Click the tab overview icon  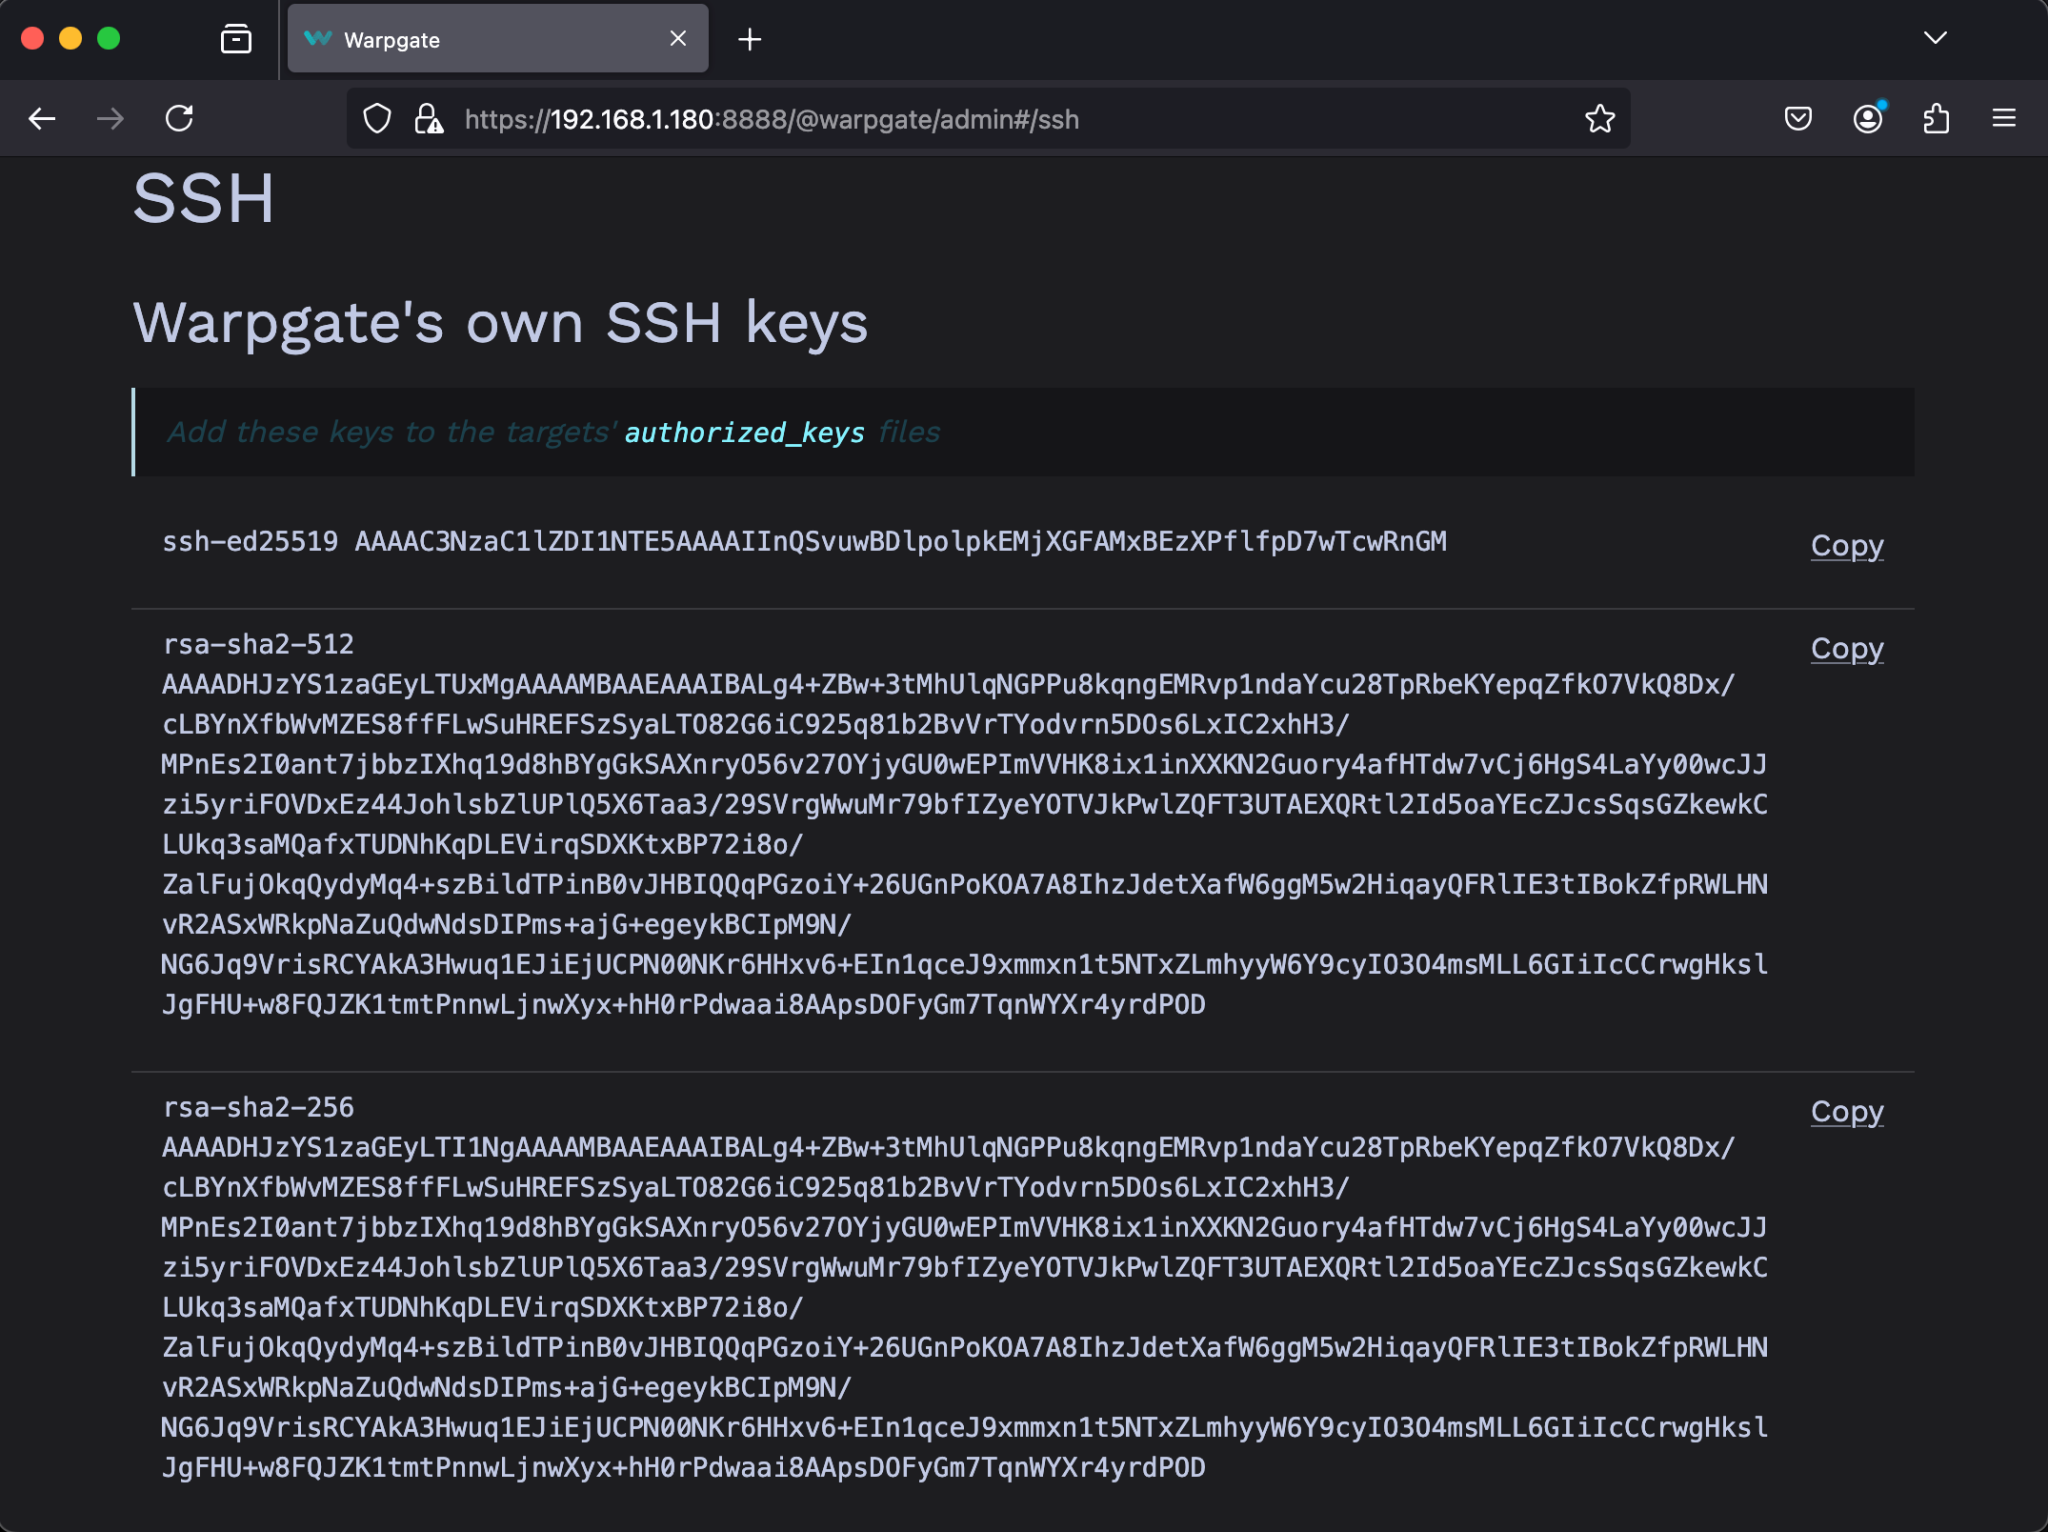tap(235, 39)
